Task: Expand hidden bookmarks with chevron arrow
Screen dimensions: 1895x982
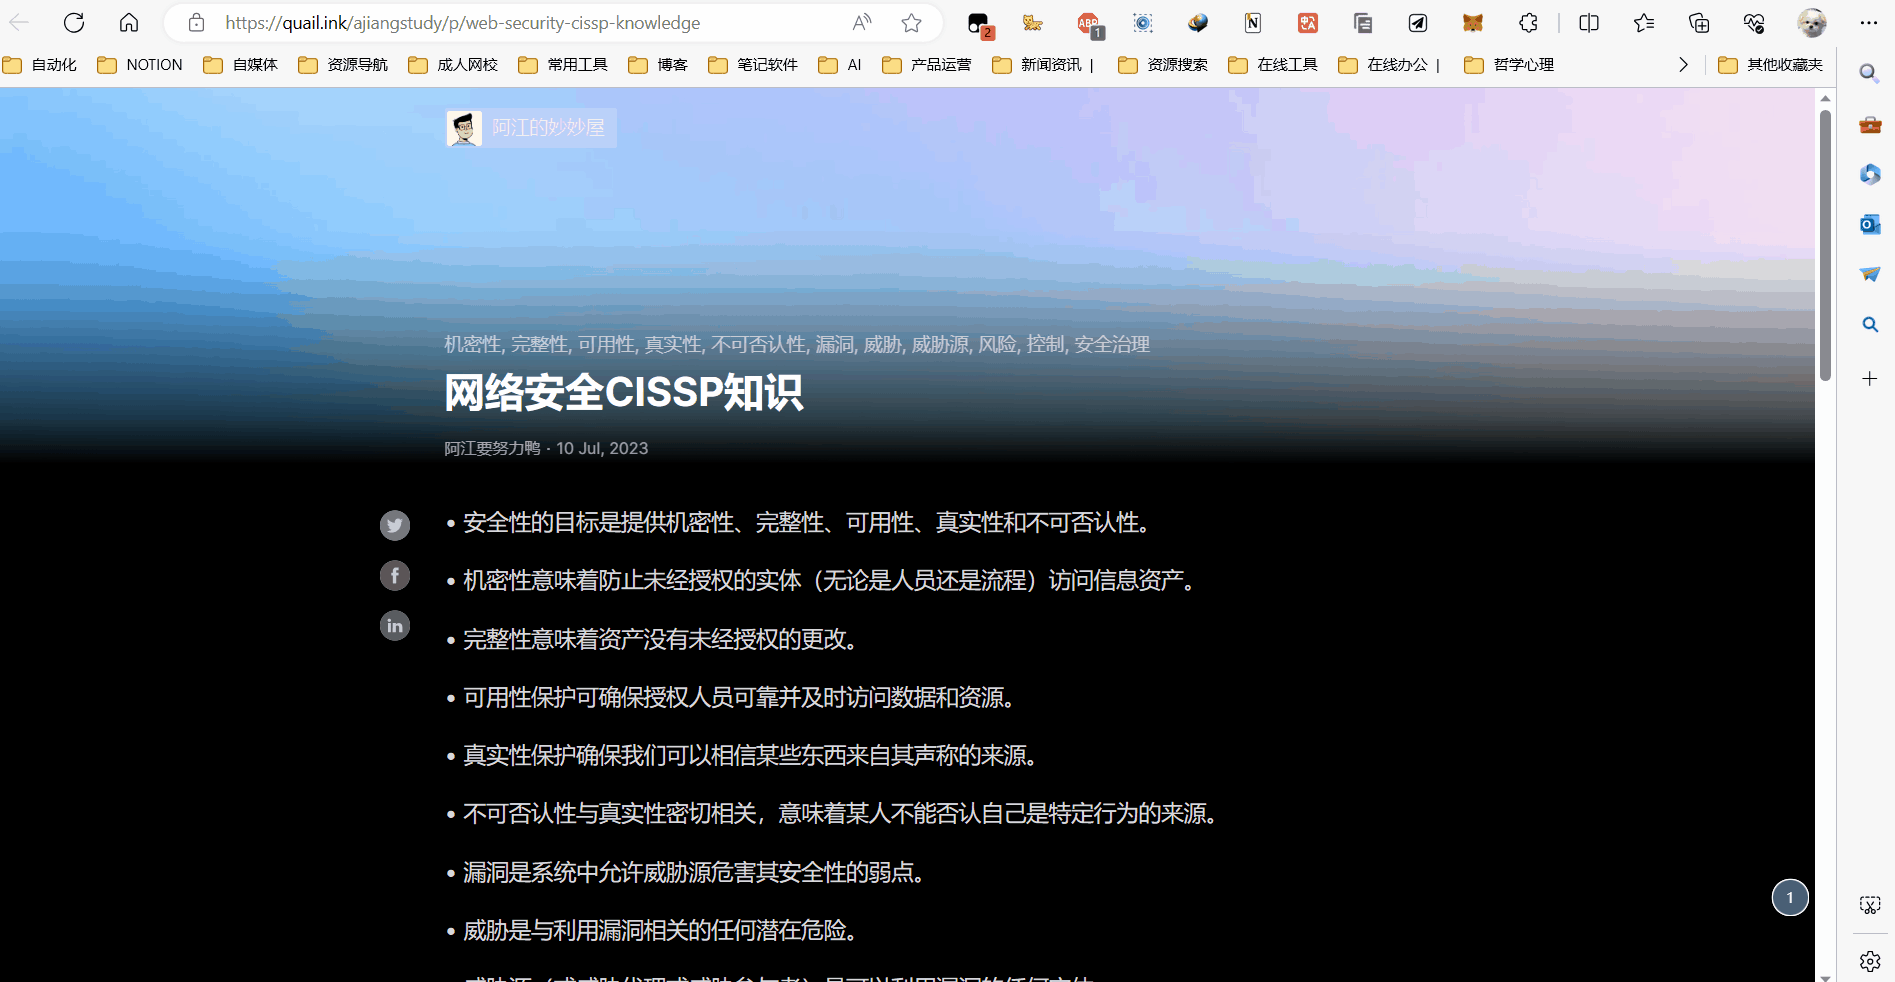Action: pyautogui.click(x=1683, y=65)
